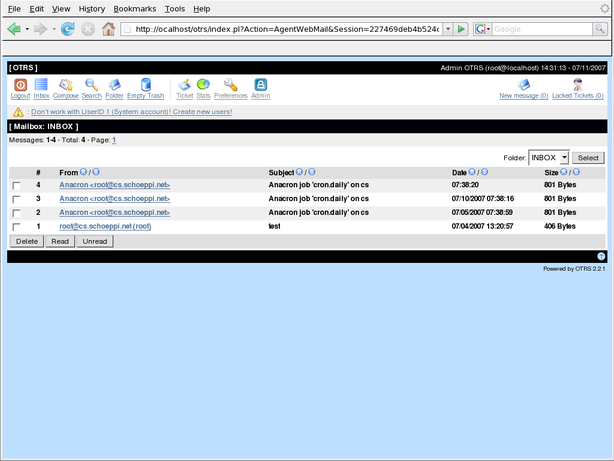Open the Admin lock icon

click(x=261, y=85)
